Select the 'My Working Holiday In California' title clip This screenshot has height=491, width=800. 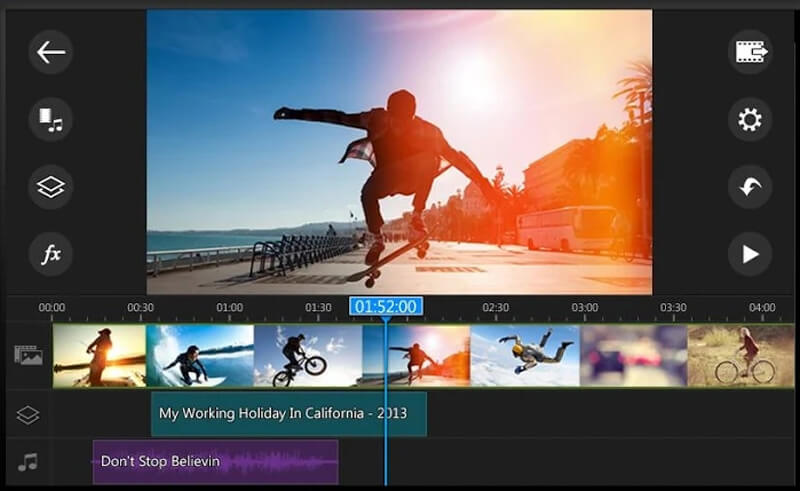pos(288,414)
